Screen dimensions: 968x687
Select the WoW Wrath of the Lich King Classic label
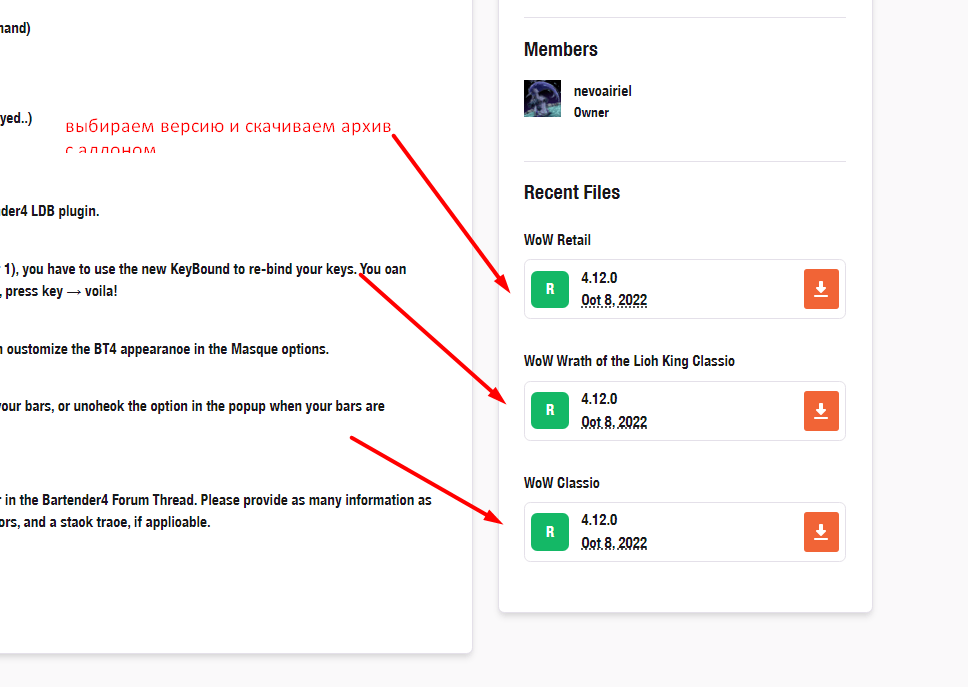pyautogui.click(x=629, y=361)
